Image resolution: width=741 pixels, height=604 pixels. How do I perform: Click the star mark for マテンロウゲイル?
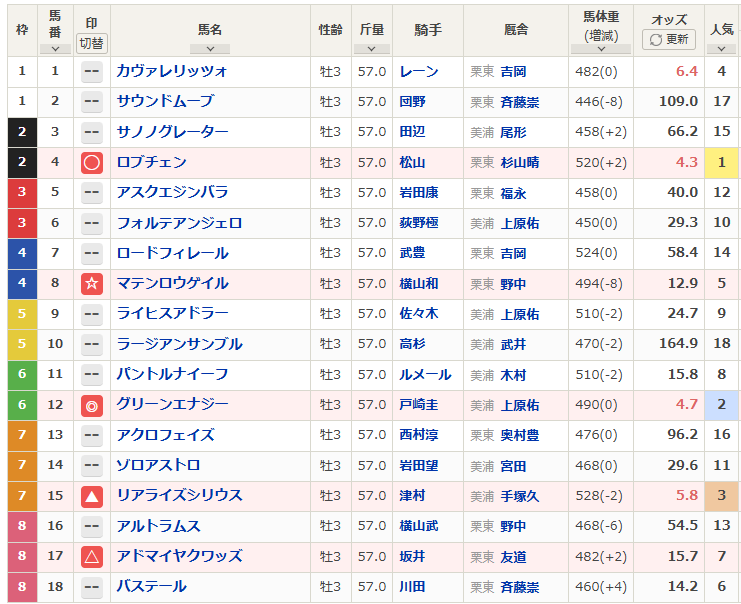click(91, 283)
